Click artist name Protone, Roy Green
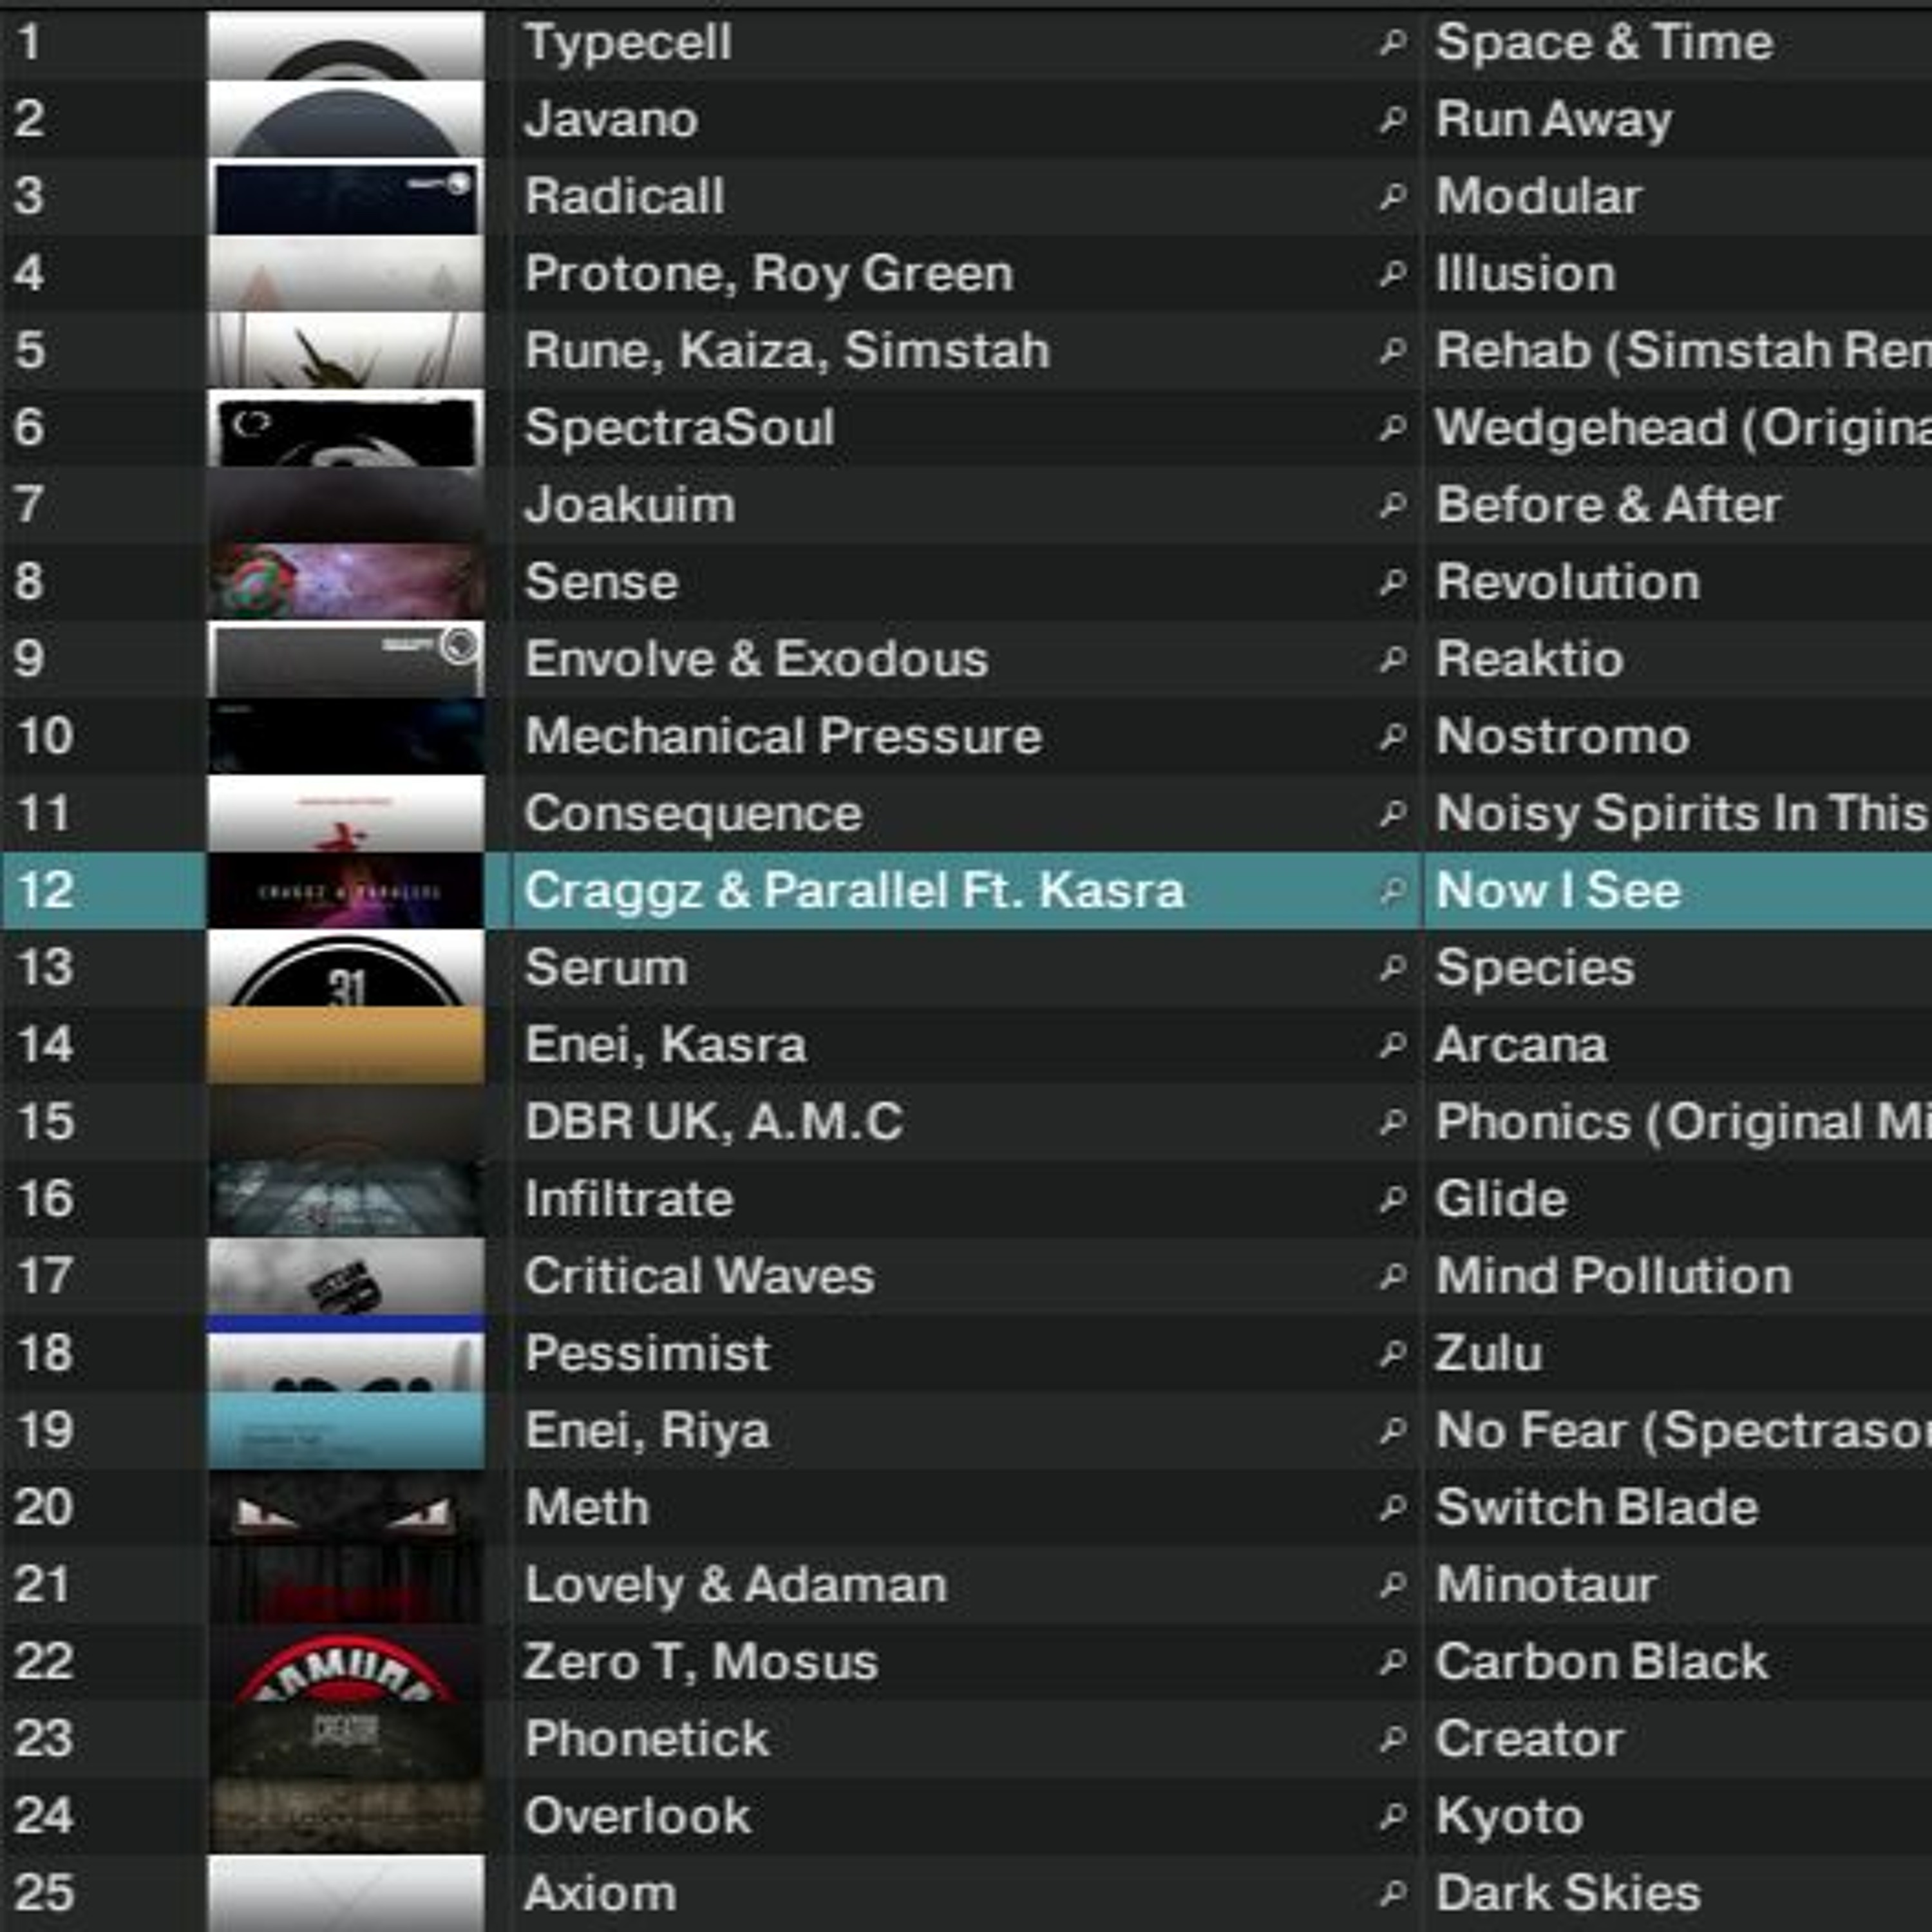 (768, 273)
